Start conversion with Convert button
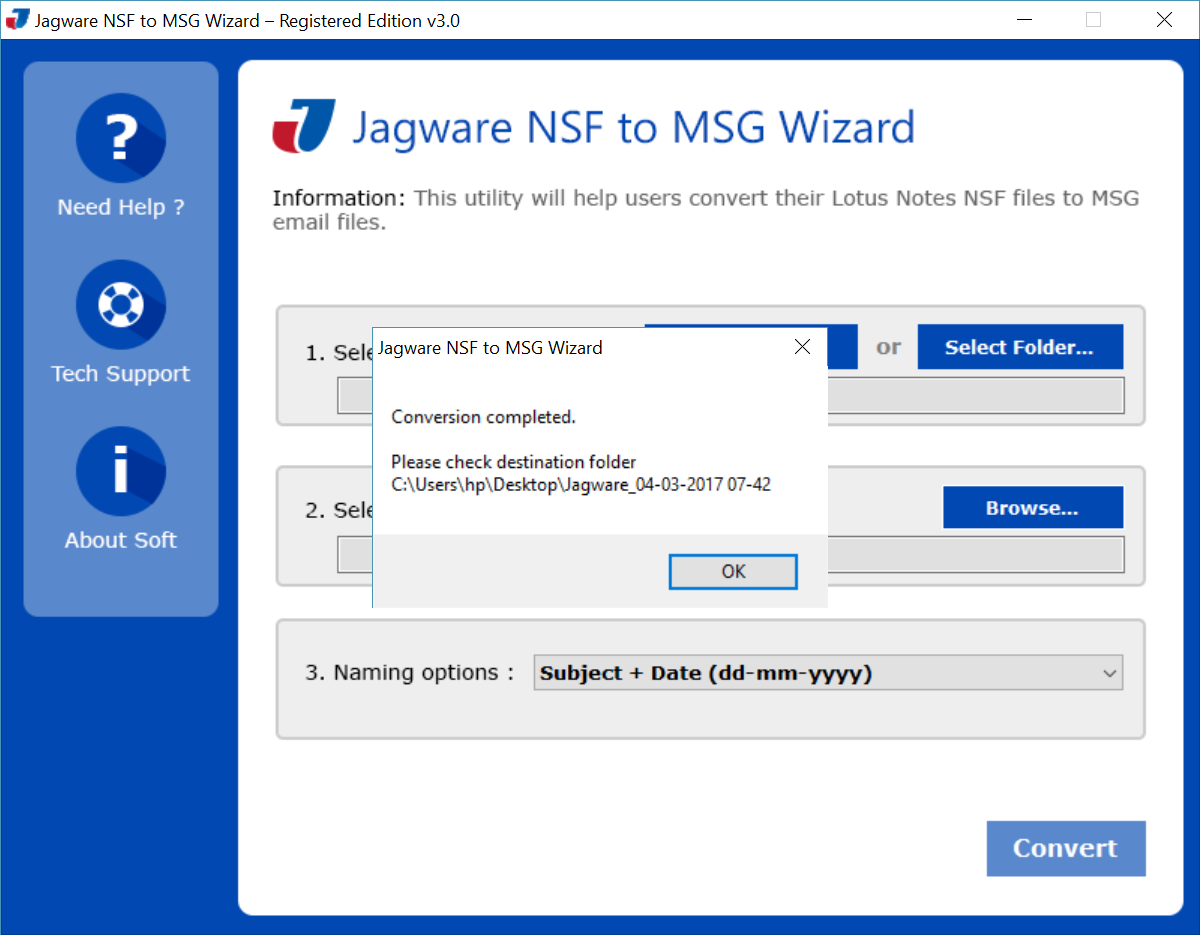The width and height of the screenshot is (1200, 935). coord(1066,848)
